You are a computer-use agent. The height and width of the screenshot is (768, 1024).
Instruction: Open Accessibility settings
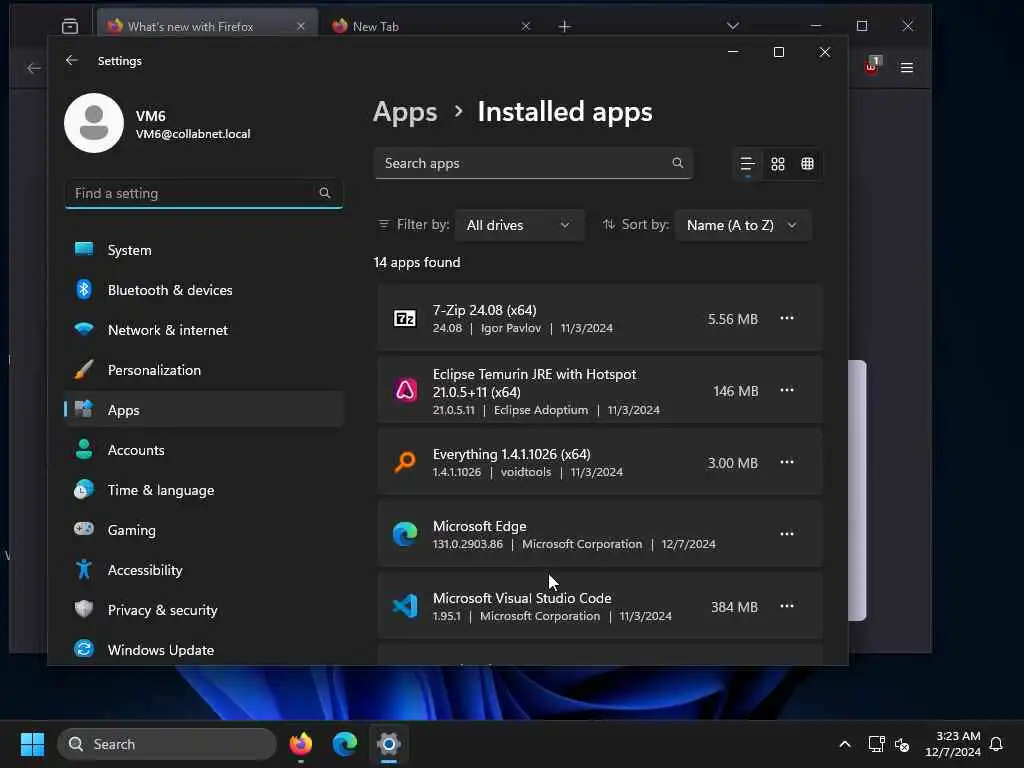204,569
